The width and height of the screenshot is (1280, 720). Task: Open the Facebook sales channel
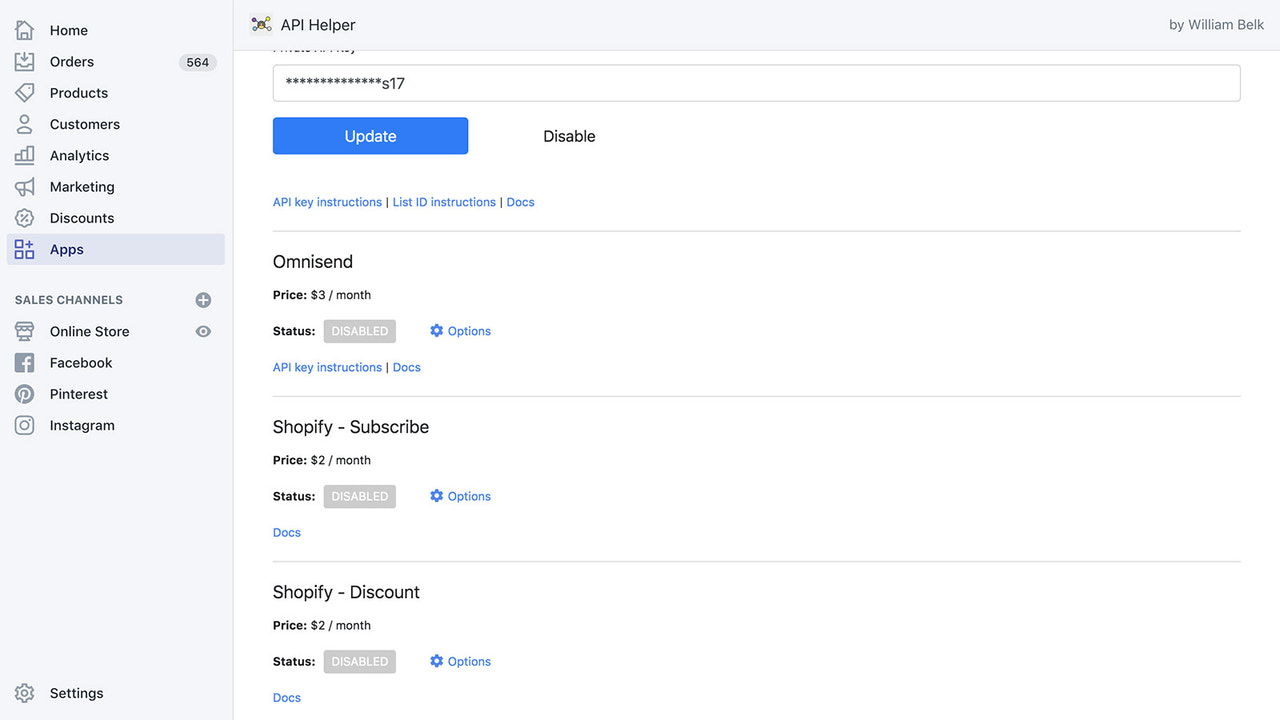pyautogui.click(x=80, y=362)
